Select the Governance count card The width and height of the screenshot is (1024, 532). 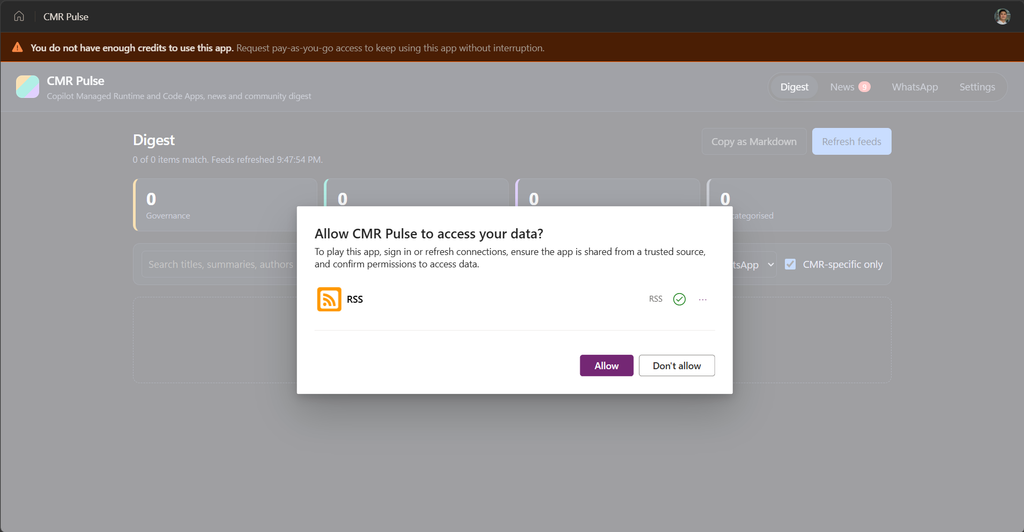[x=216, y=205]
